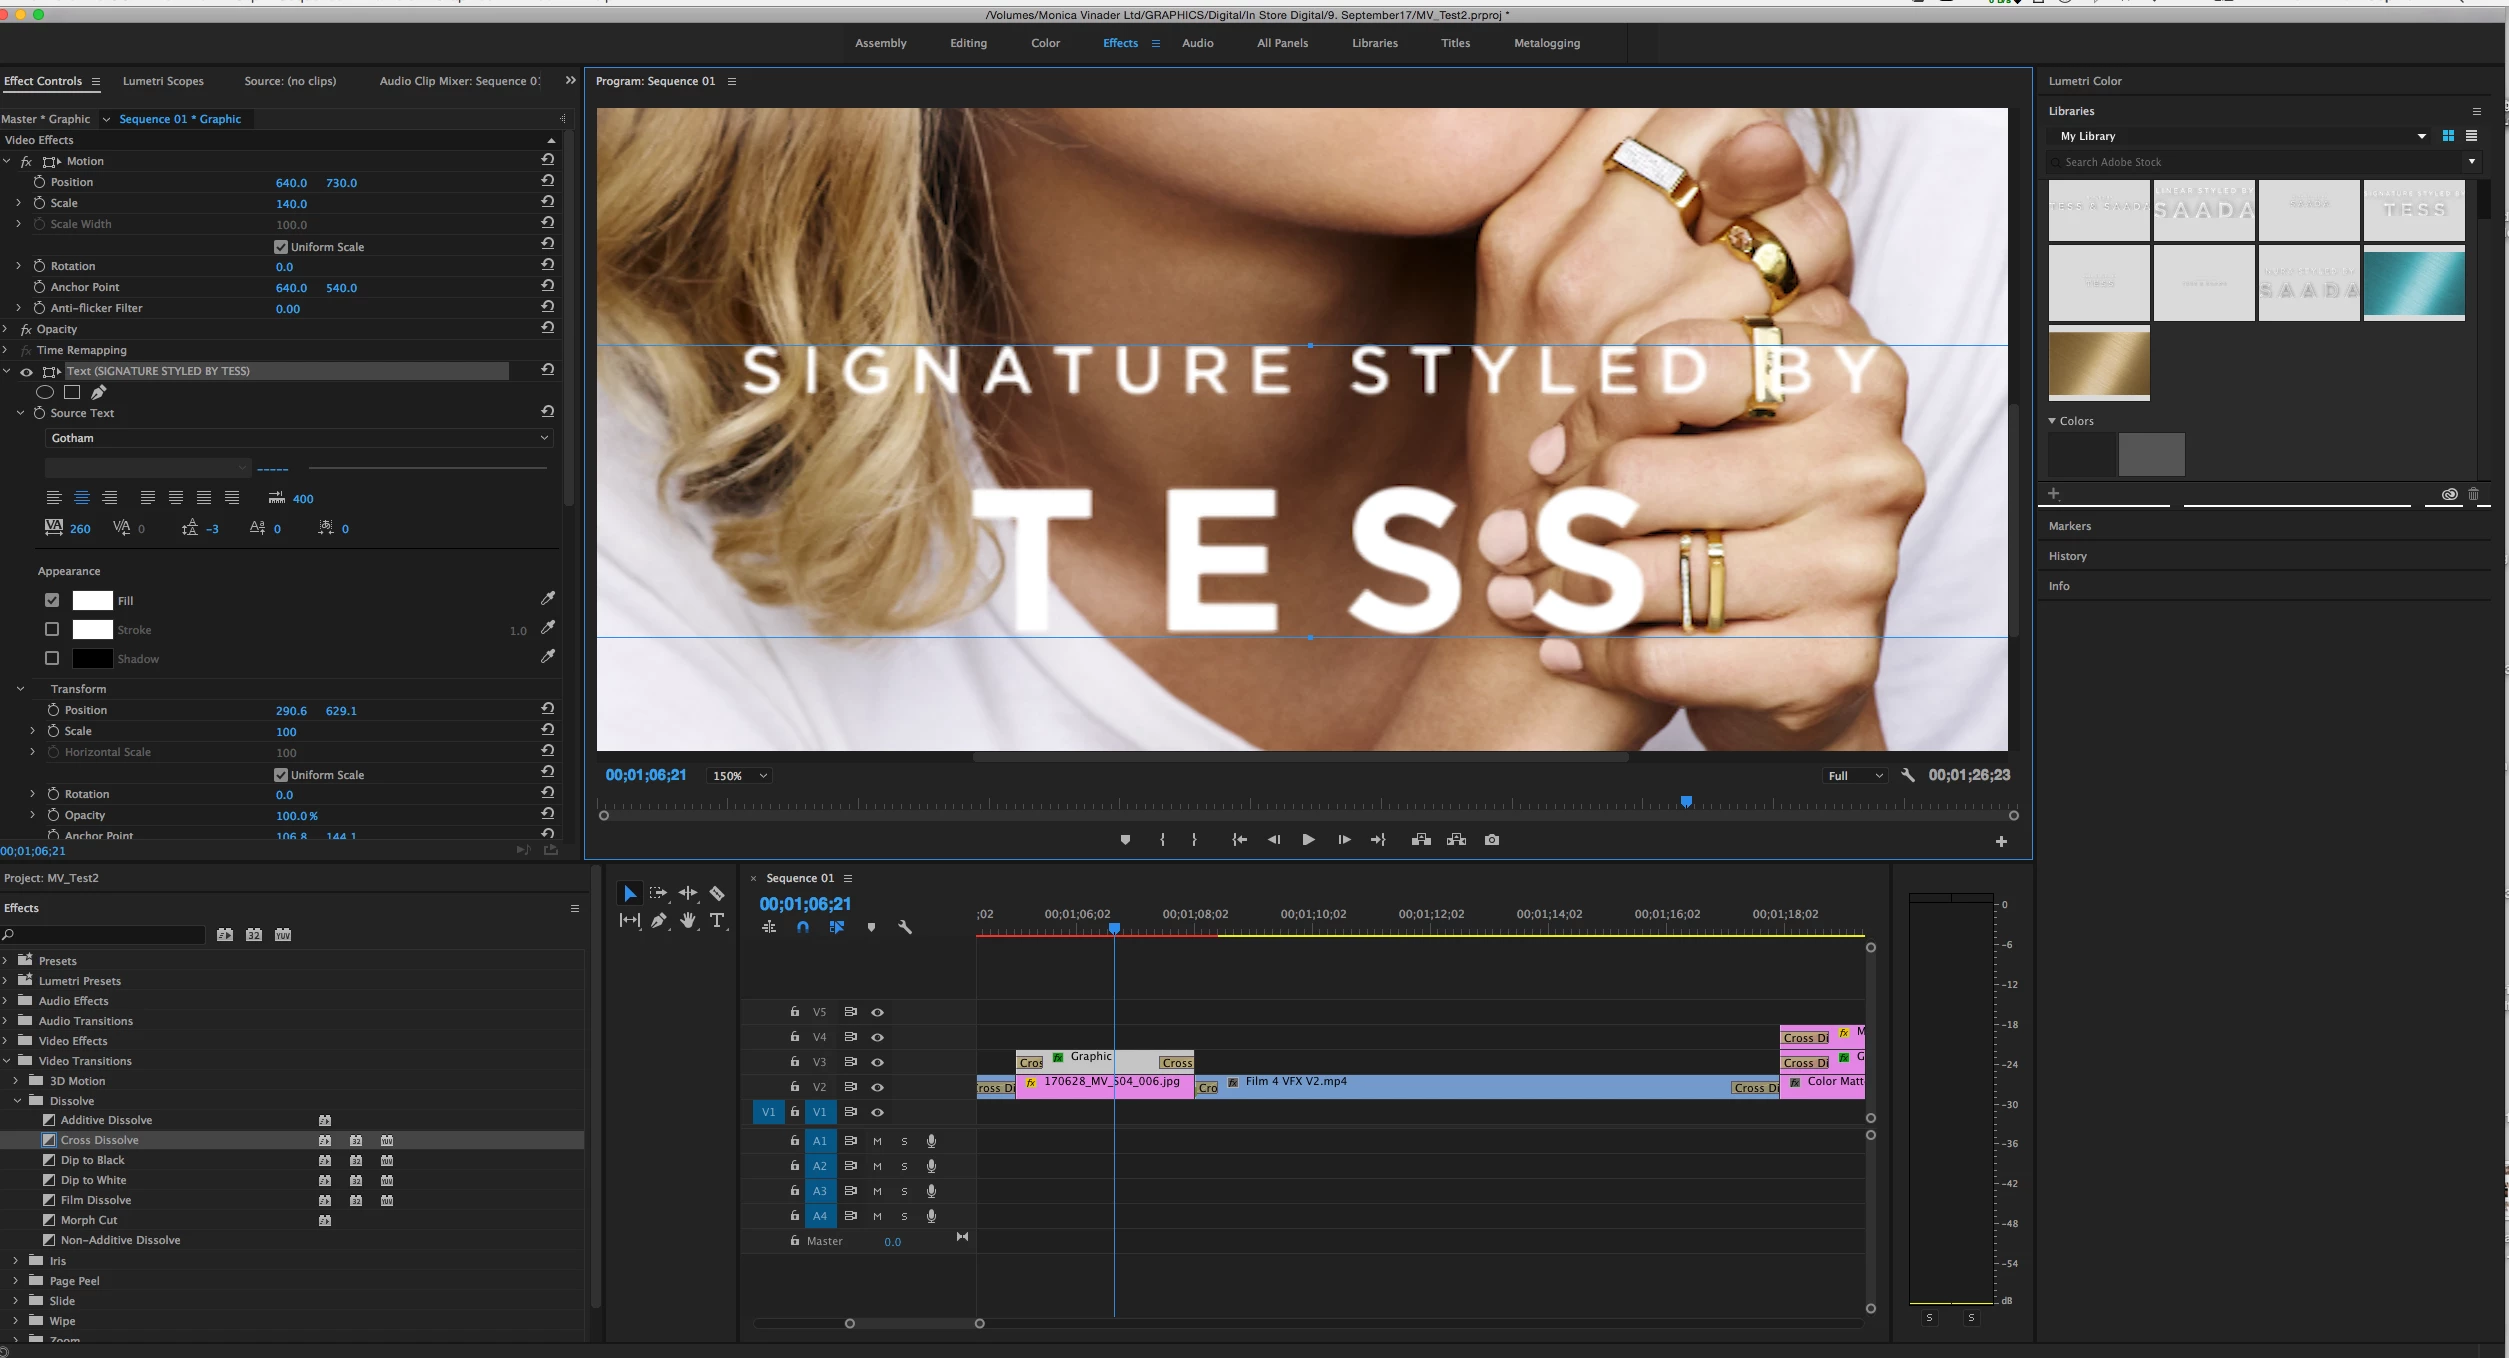Select the Type tool
The image size is (2509, 1358).
(717, 921)
